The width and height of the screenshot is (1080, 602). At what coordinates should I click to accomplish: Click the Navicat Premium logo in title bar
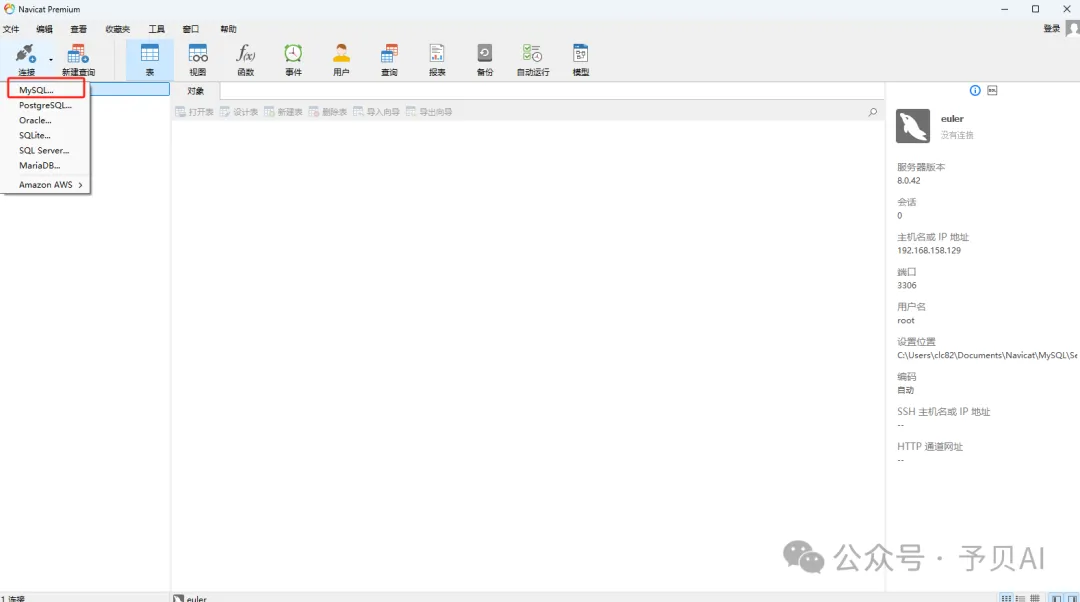point(9,9)
